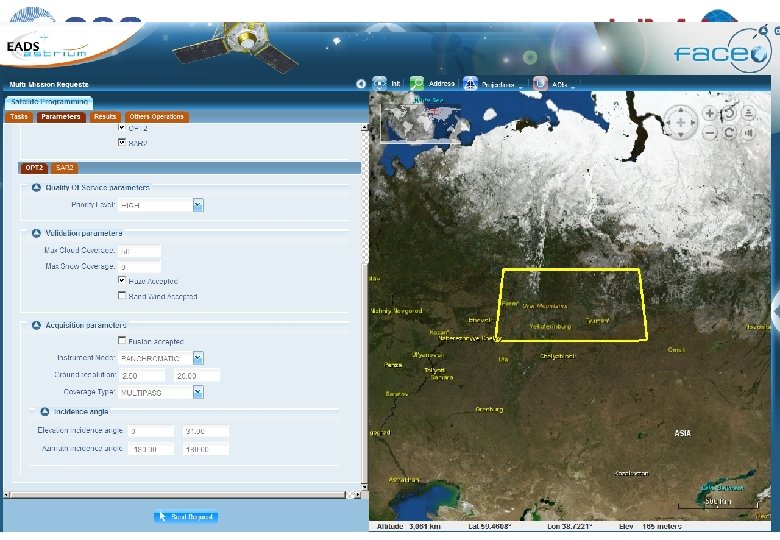Viewport: 780px width, 540px height.
Task: Click the Init label in map toolbar
Action: pyautogui.click(x=396, y=84)
